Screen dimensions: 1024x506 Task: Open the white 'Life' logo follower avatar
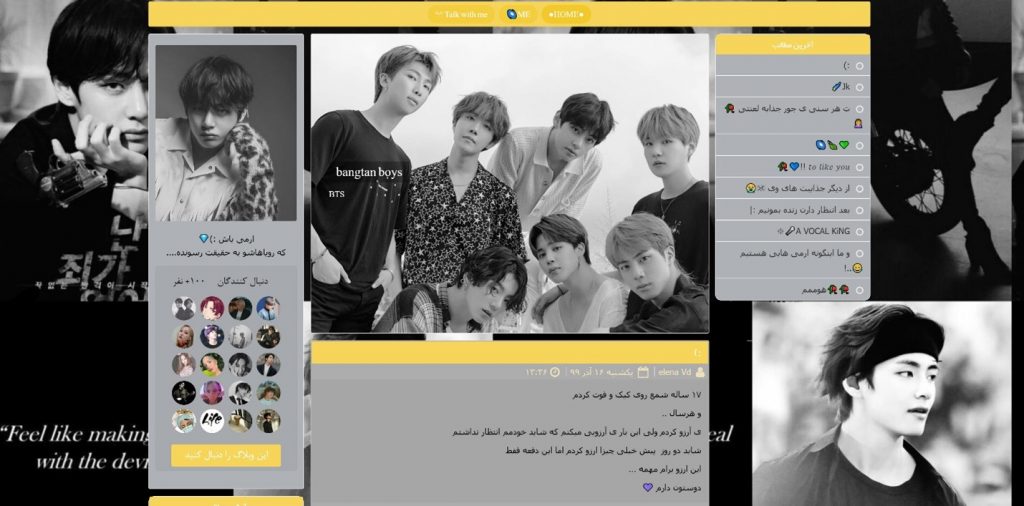212,420
